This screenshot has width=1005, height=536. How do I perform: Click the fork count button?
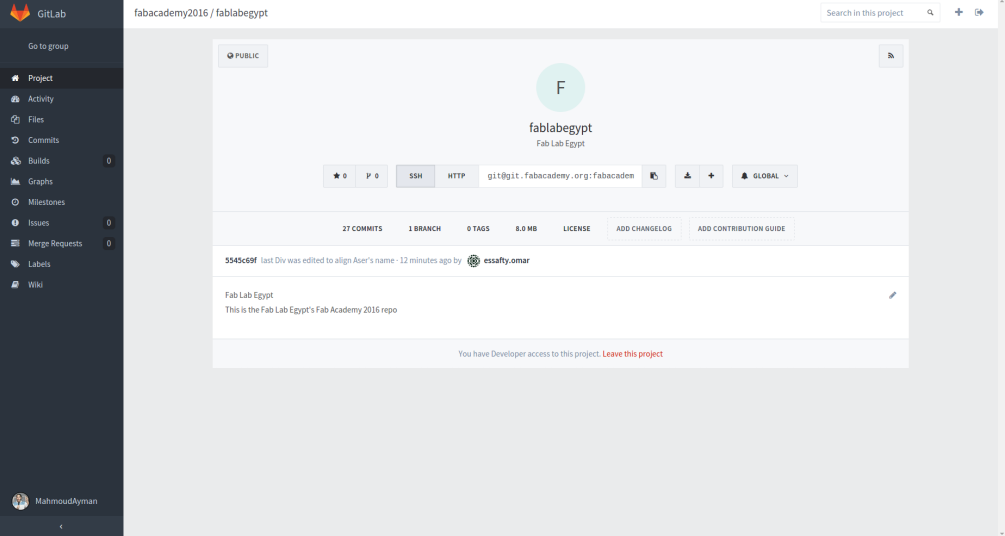point(372,176)
